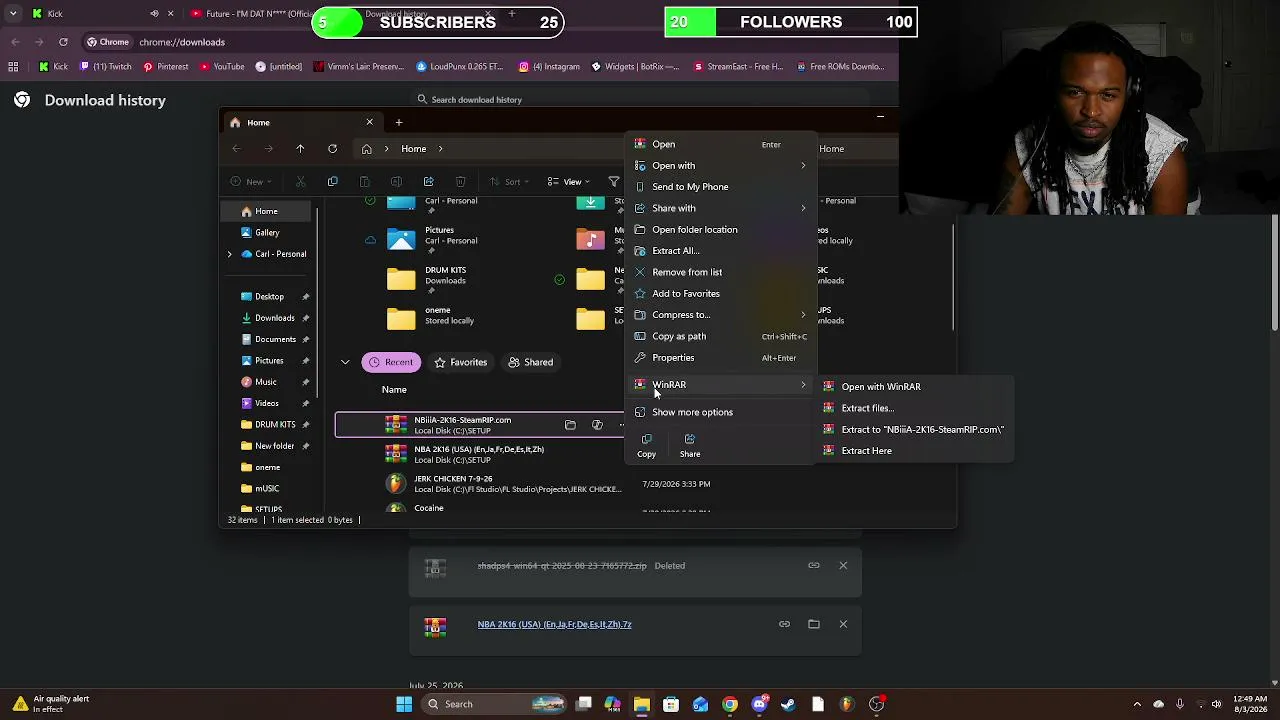Screen dimensions: 1280x720
Task: Click the Up arrow in File Explorer
Action: coord(300,149)
